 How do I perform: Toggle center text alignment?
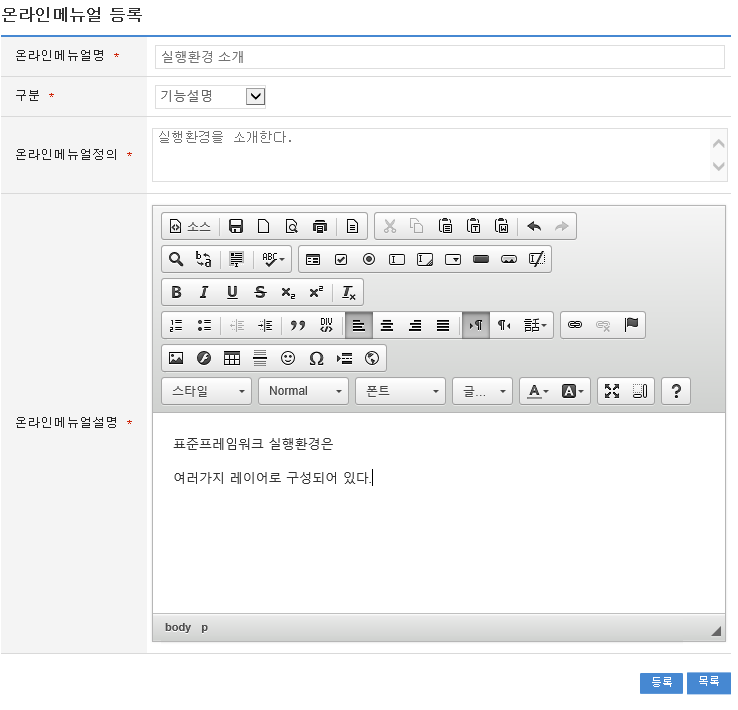click(x=387, y=325)
